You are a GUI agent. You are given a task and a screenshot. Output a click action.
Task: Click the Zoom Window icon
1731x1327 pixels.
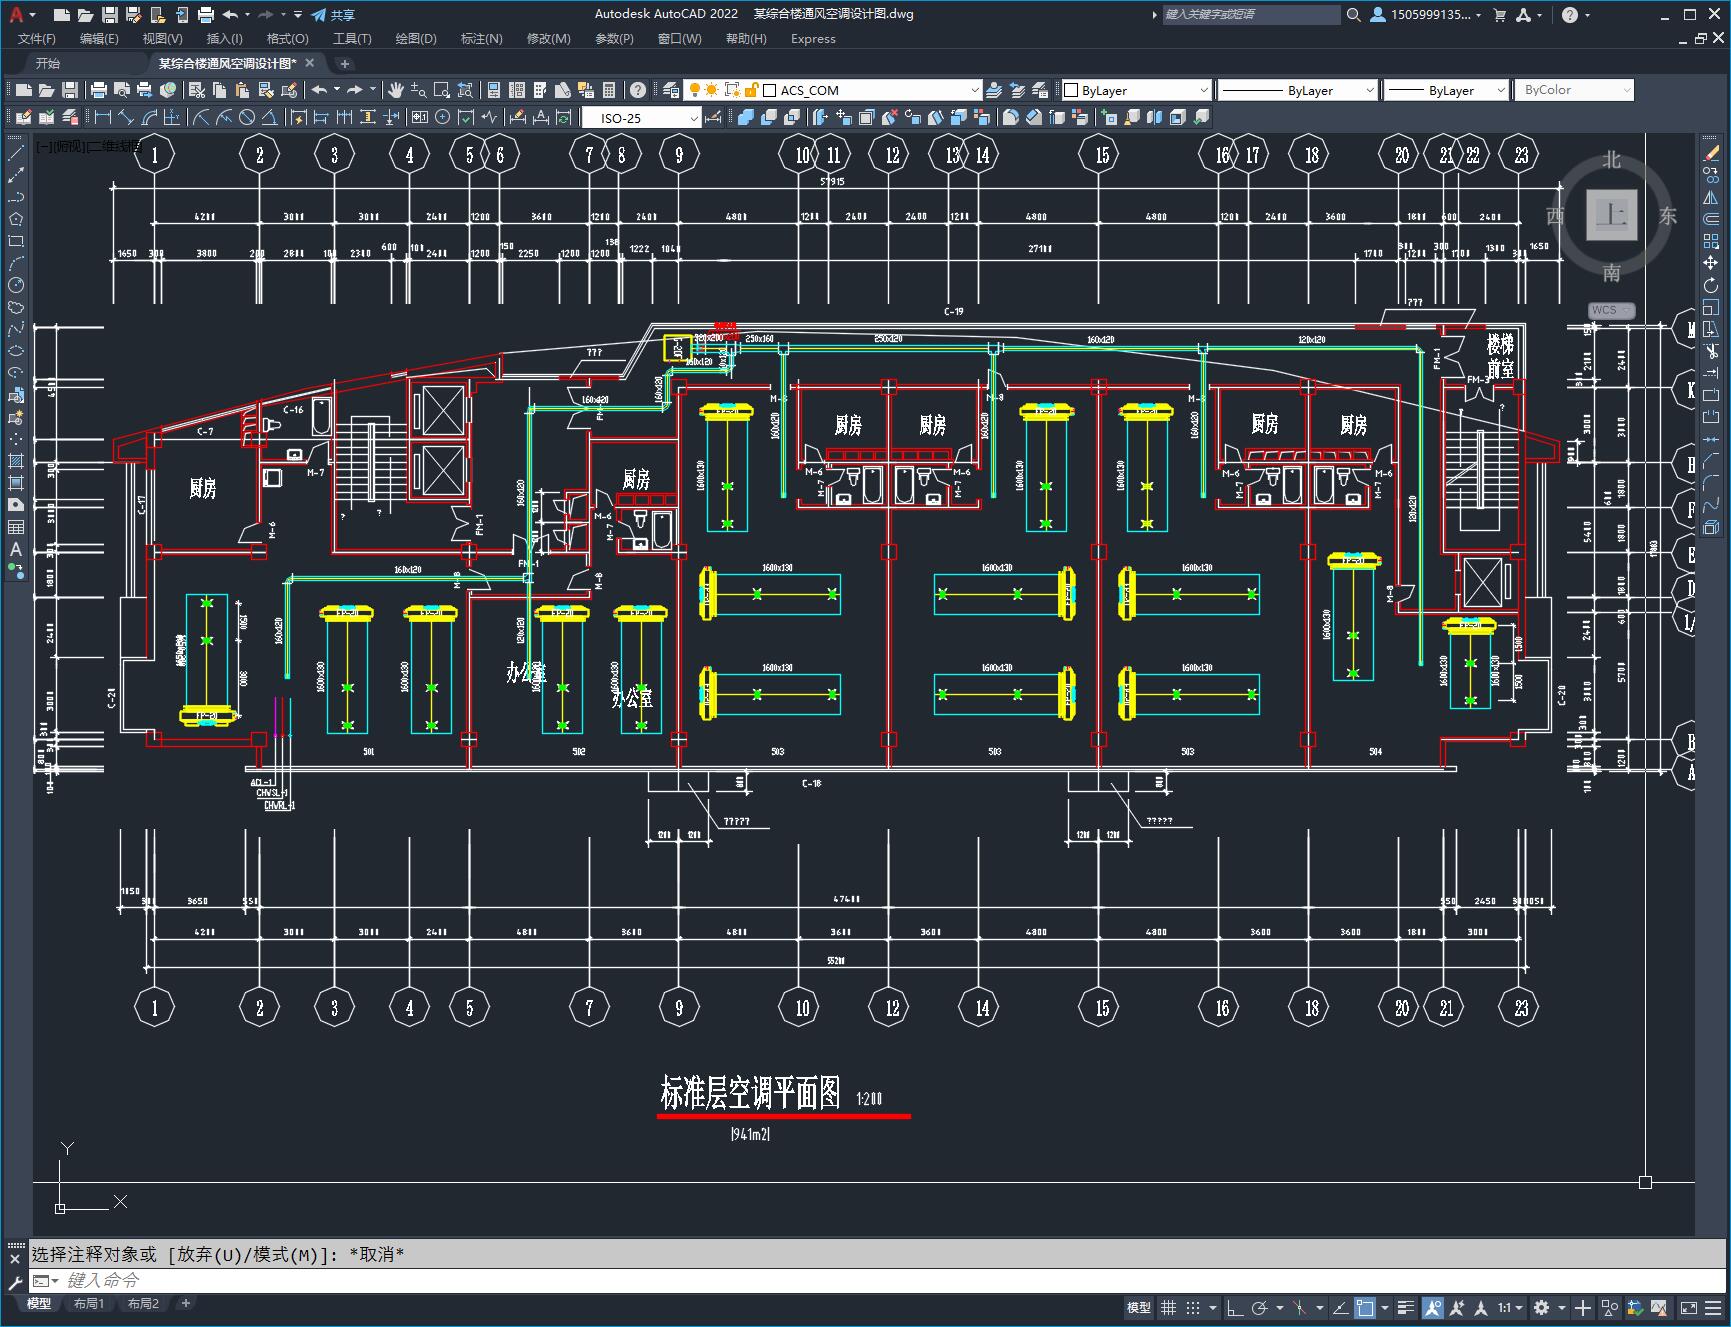[441, 90]
